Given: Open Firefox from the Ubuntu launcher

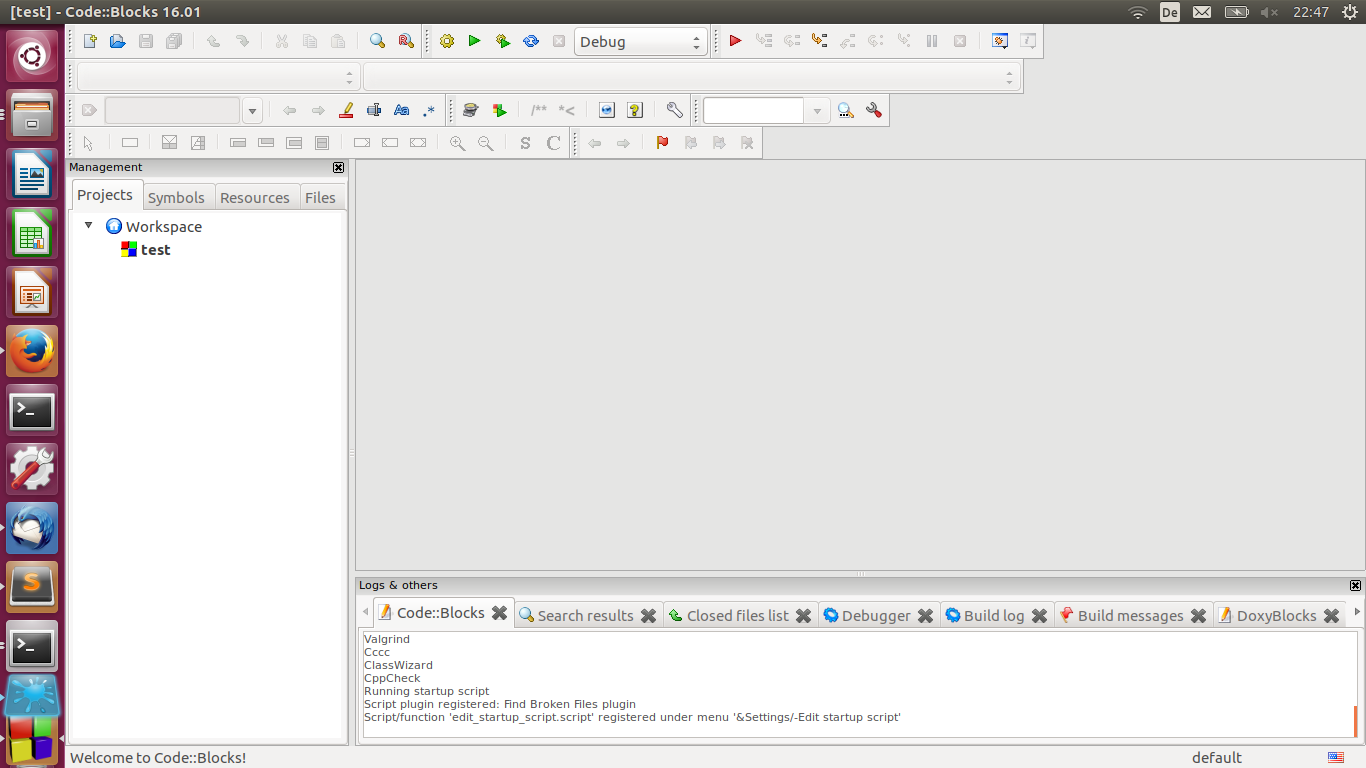Looking at the screenshot, I should click(32, 351).
